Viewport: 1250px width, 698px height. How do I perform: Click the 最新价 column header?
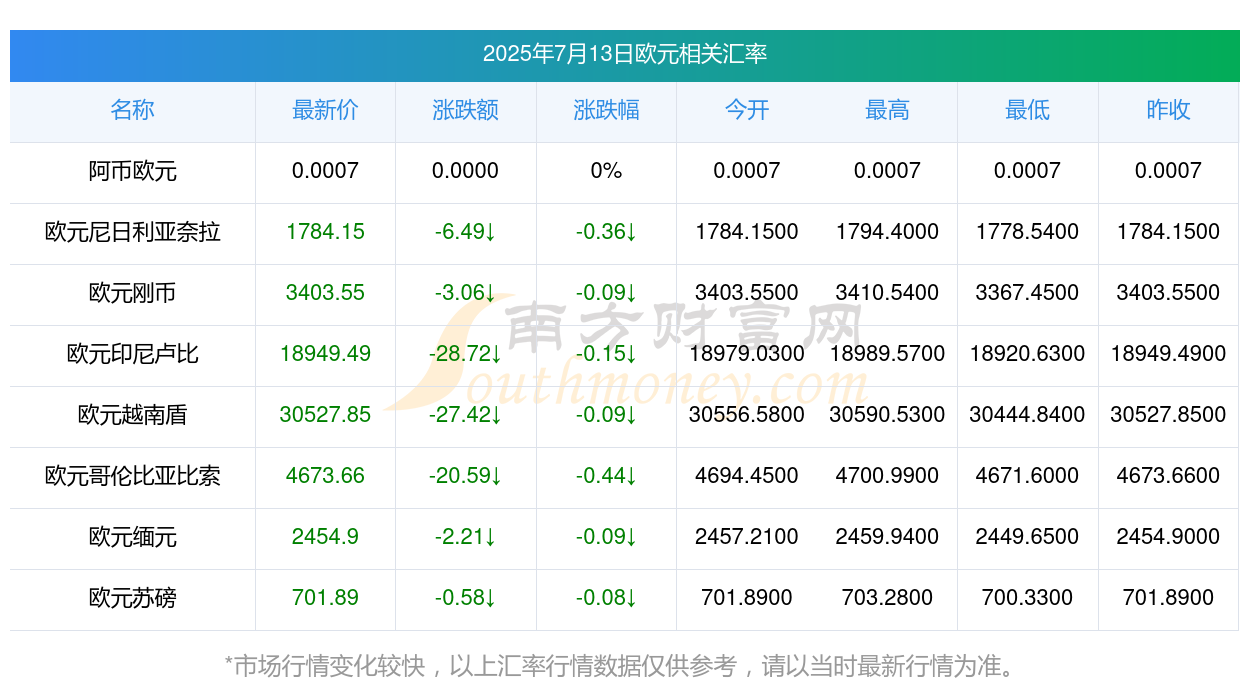pyautogui.click(x=325, y=110)
